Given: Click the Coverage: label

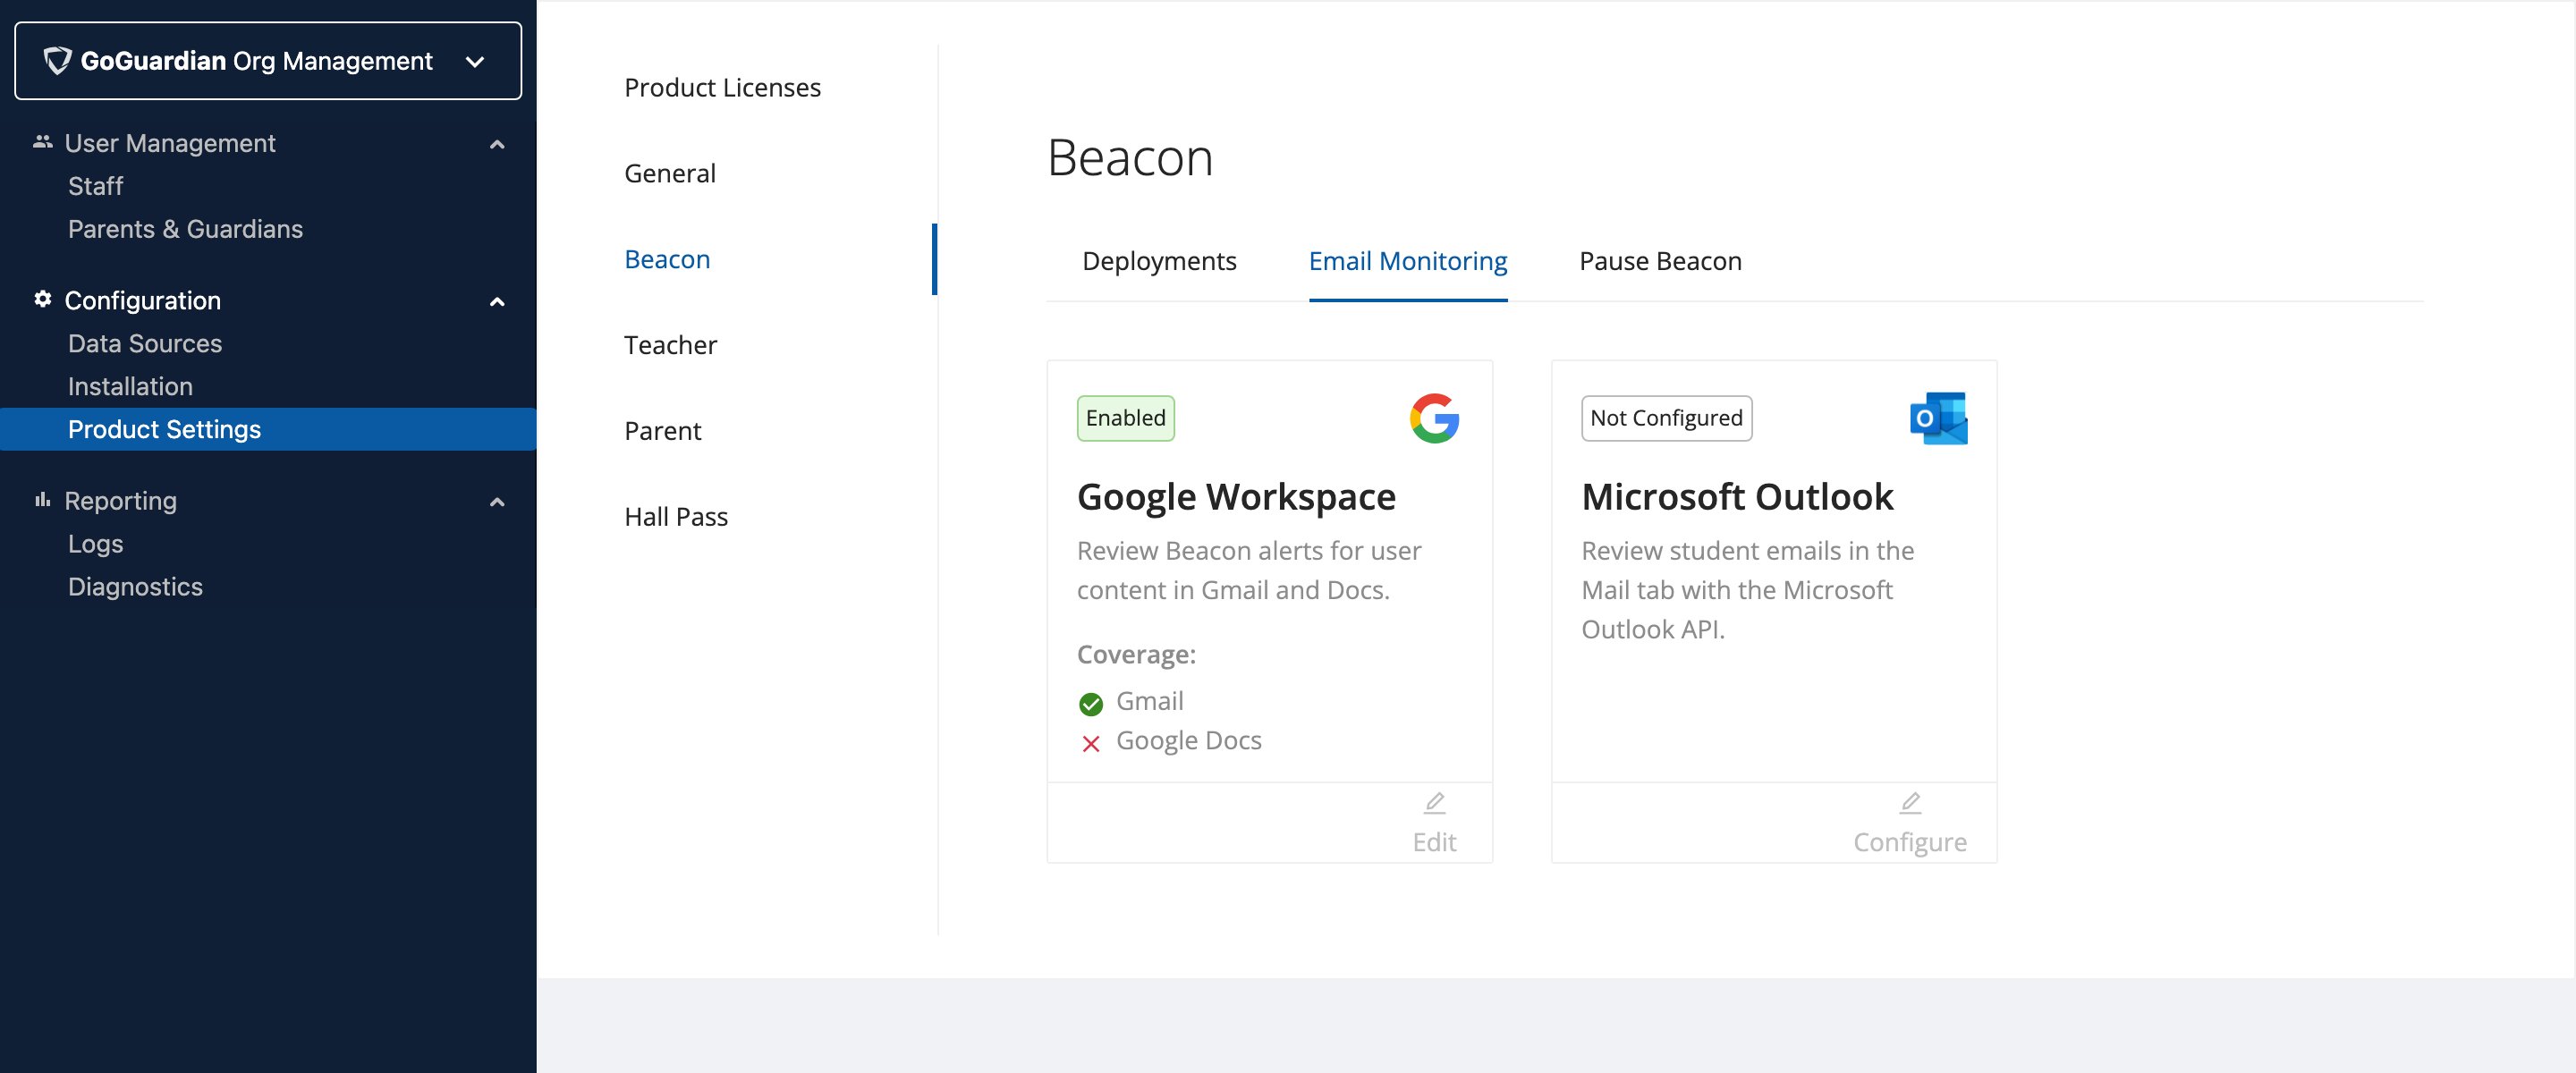Looking at the screenshot, I should tap(1136, 655).
